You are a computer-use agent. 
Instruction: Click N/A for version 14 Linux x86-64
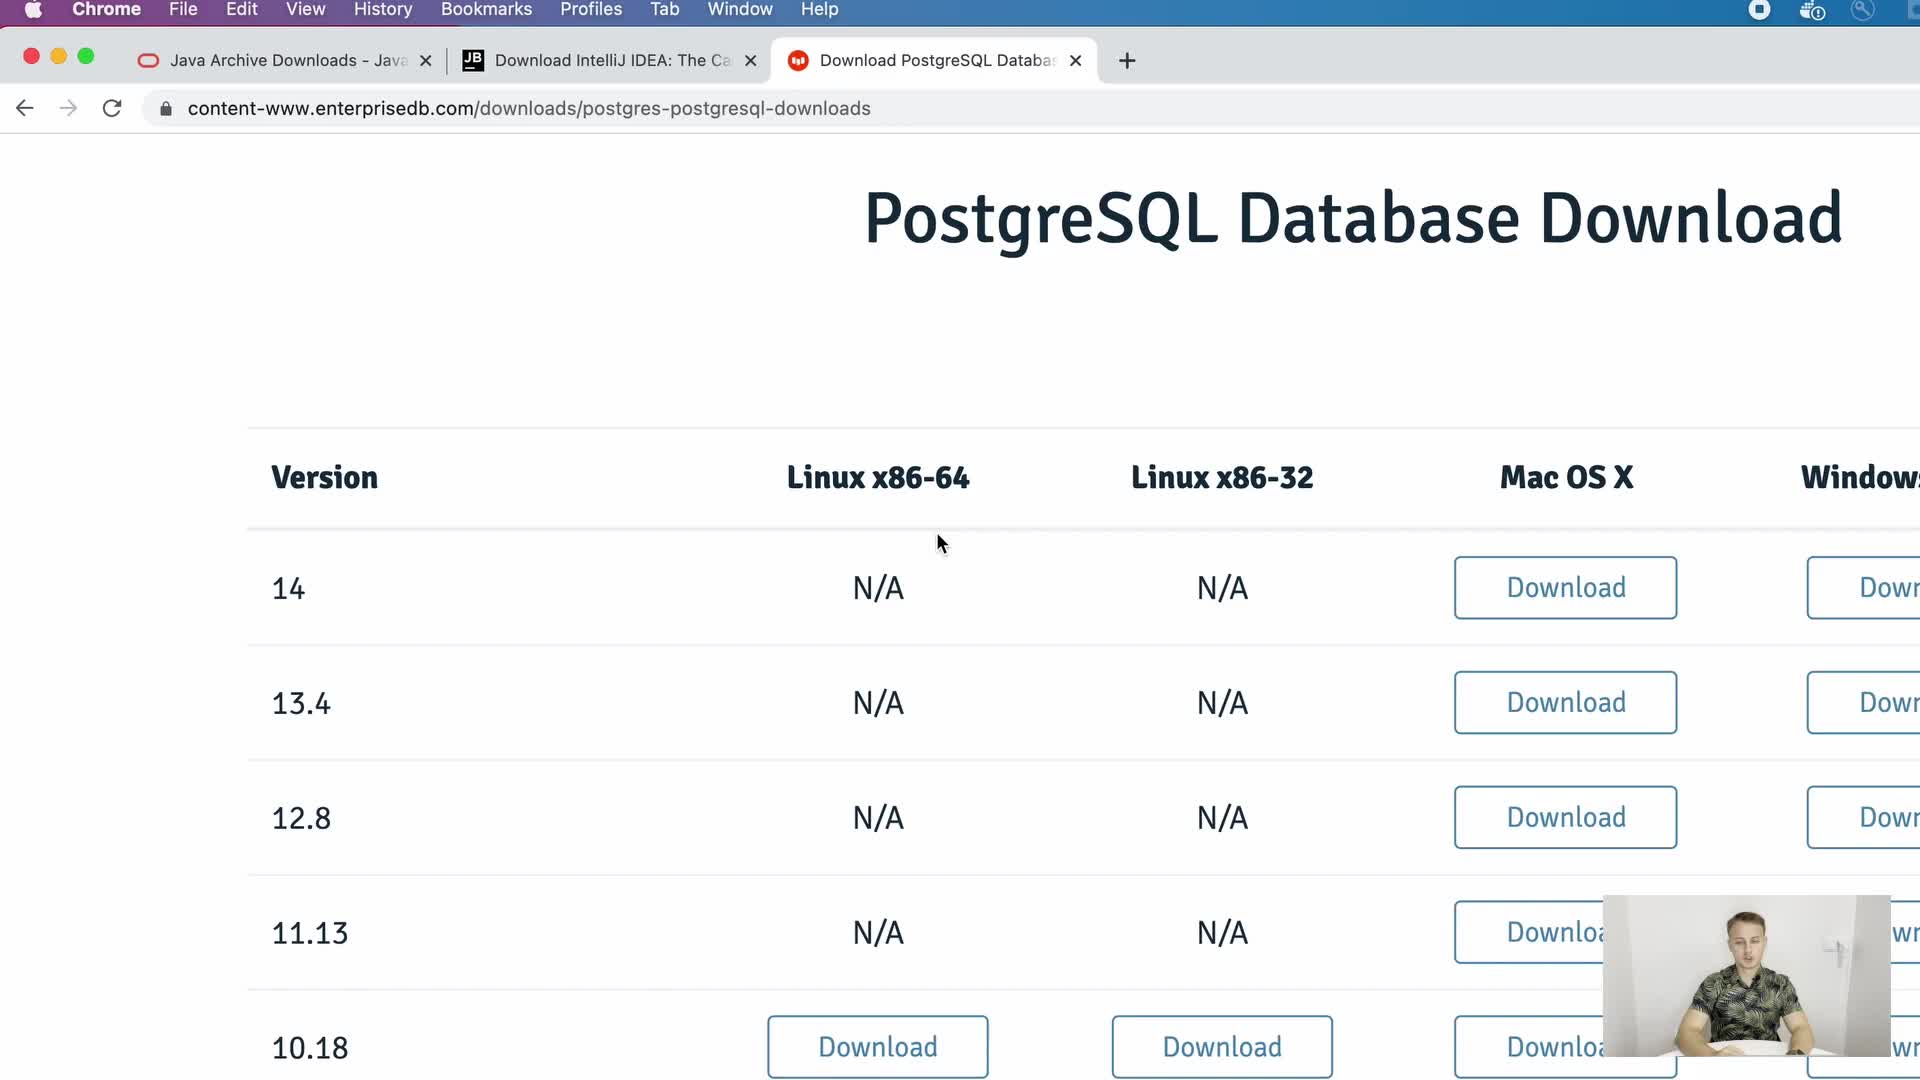pyautogui.click(x=878, y=589)
